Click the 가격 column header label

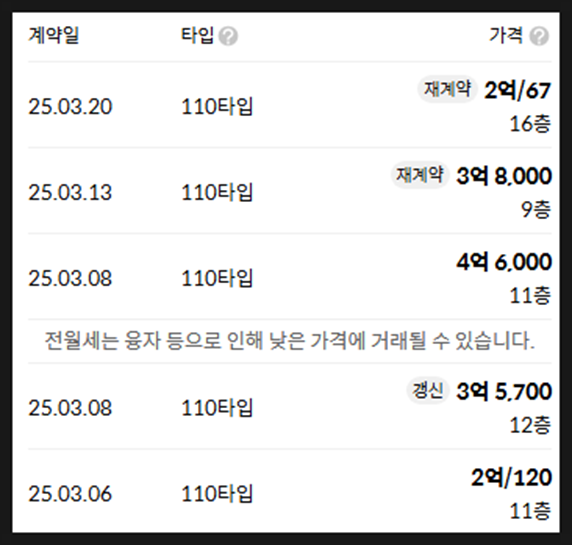tap(506, 36)
